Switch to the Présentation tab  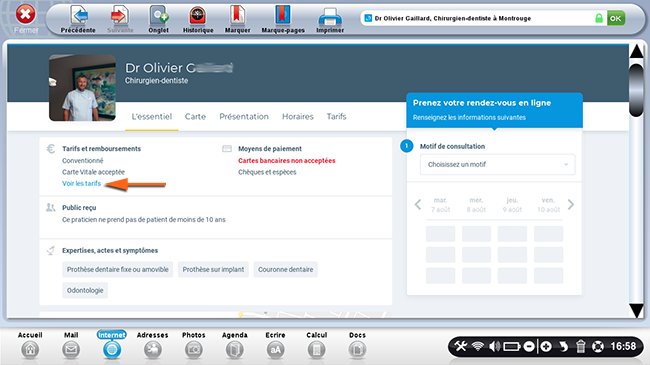click(244, 117)
